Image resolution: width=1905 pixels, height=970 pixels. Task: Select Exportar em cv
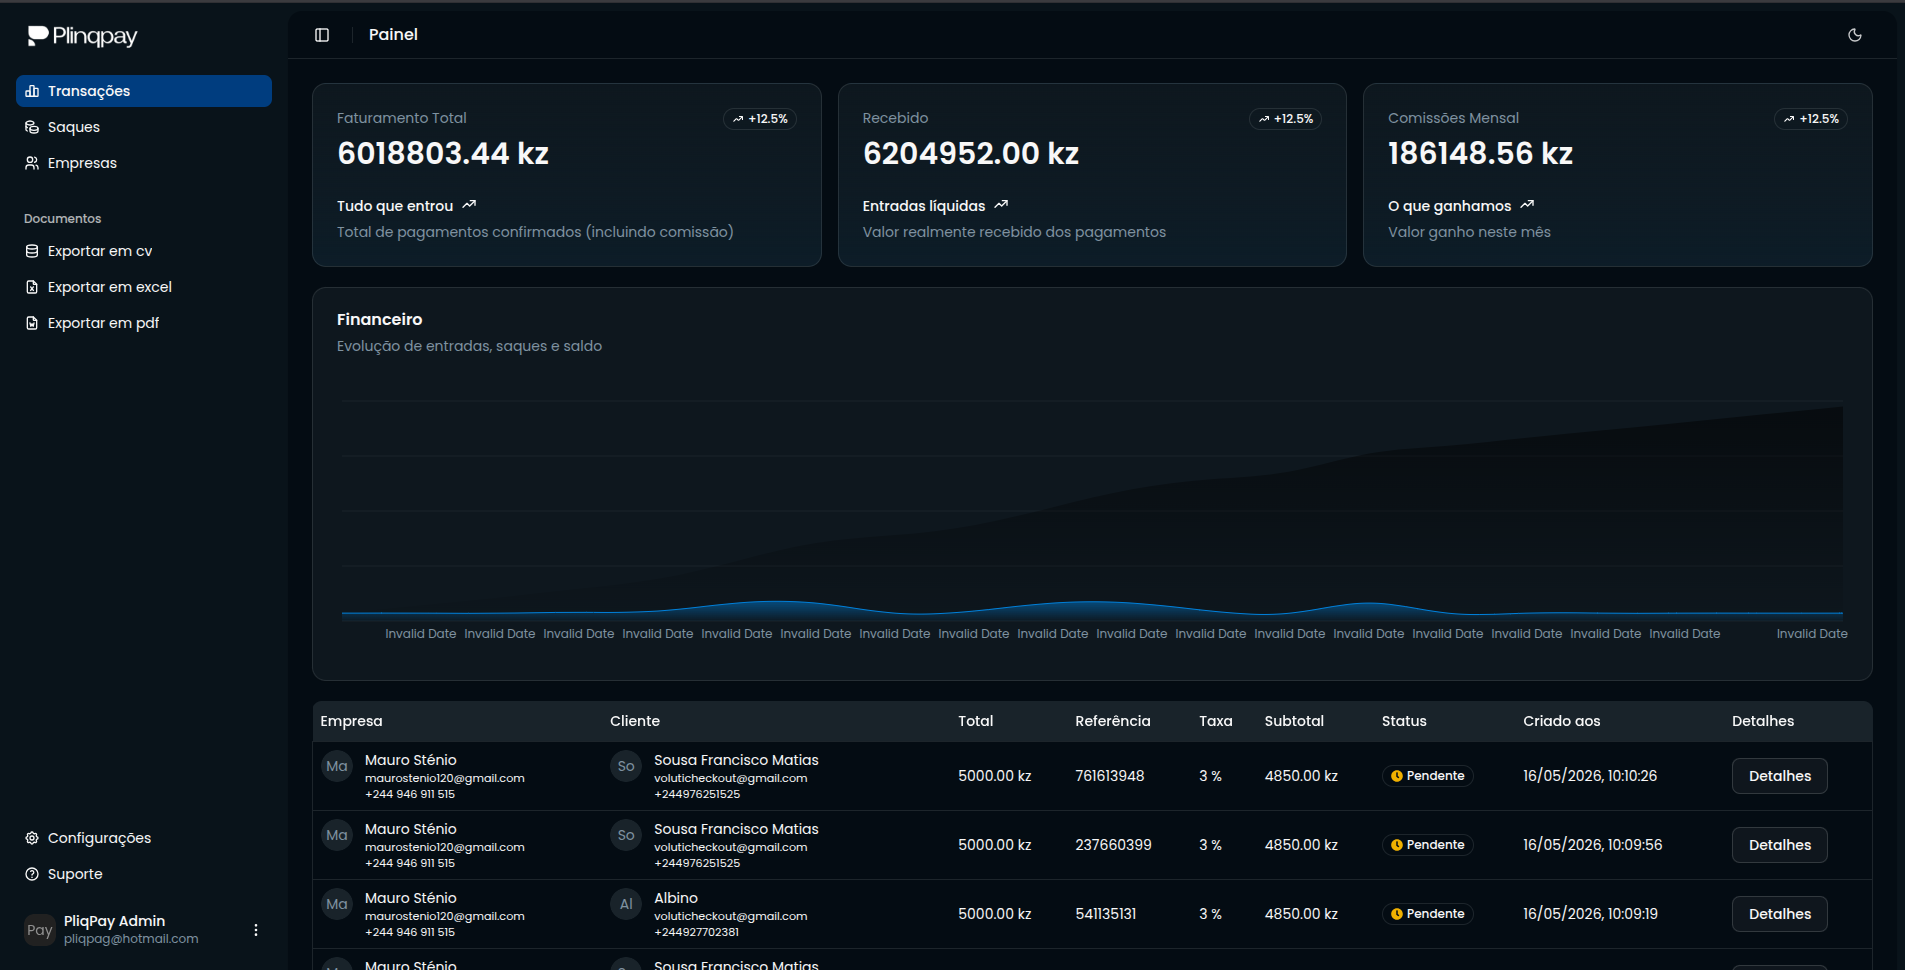pyautogui.click(x=144, y=251)
